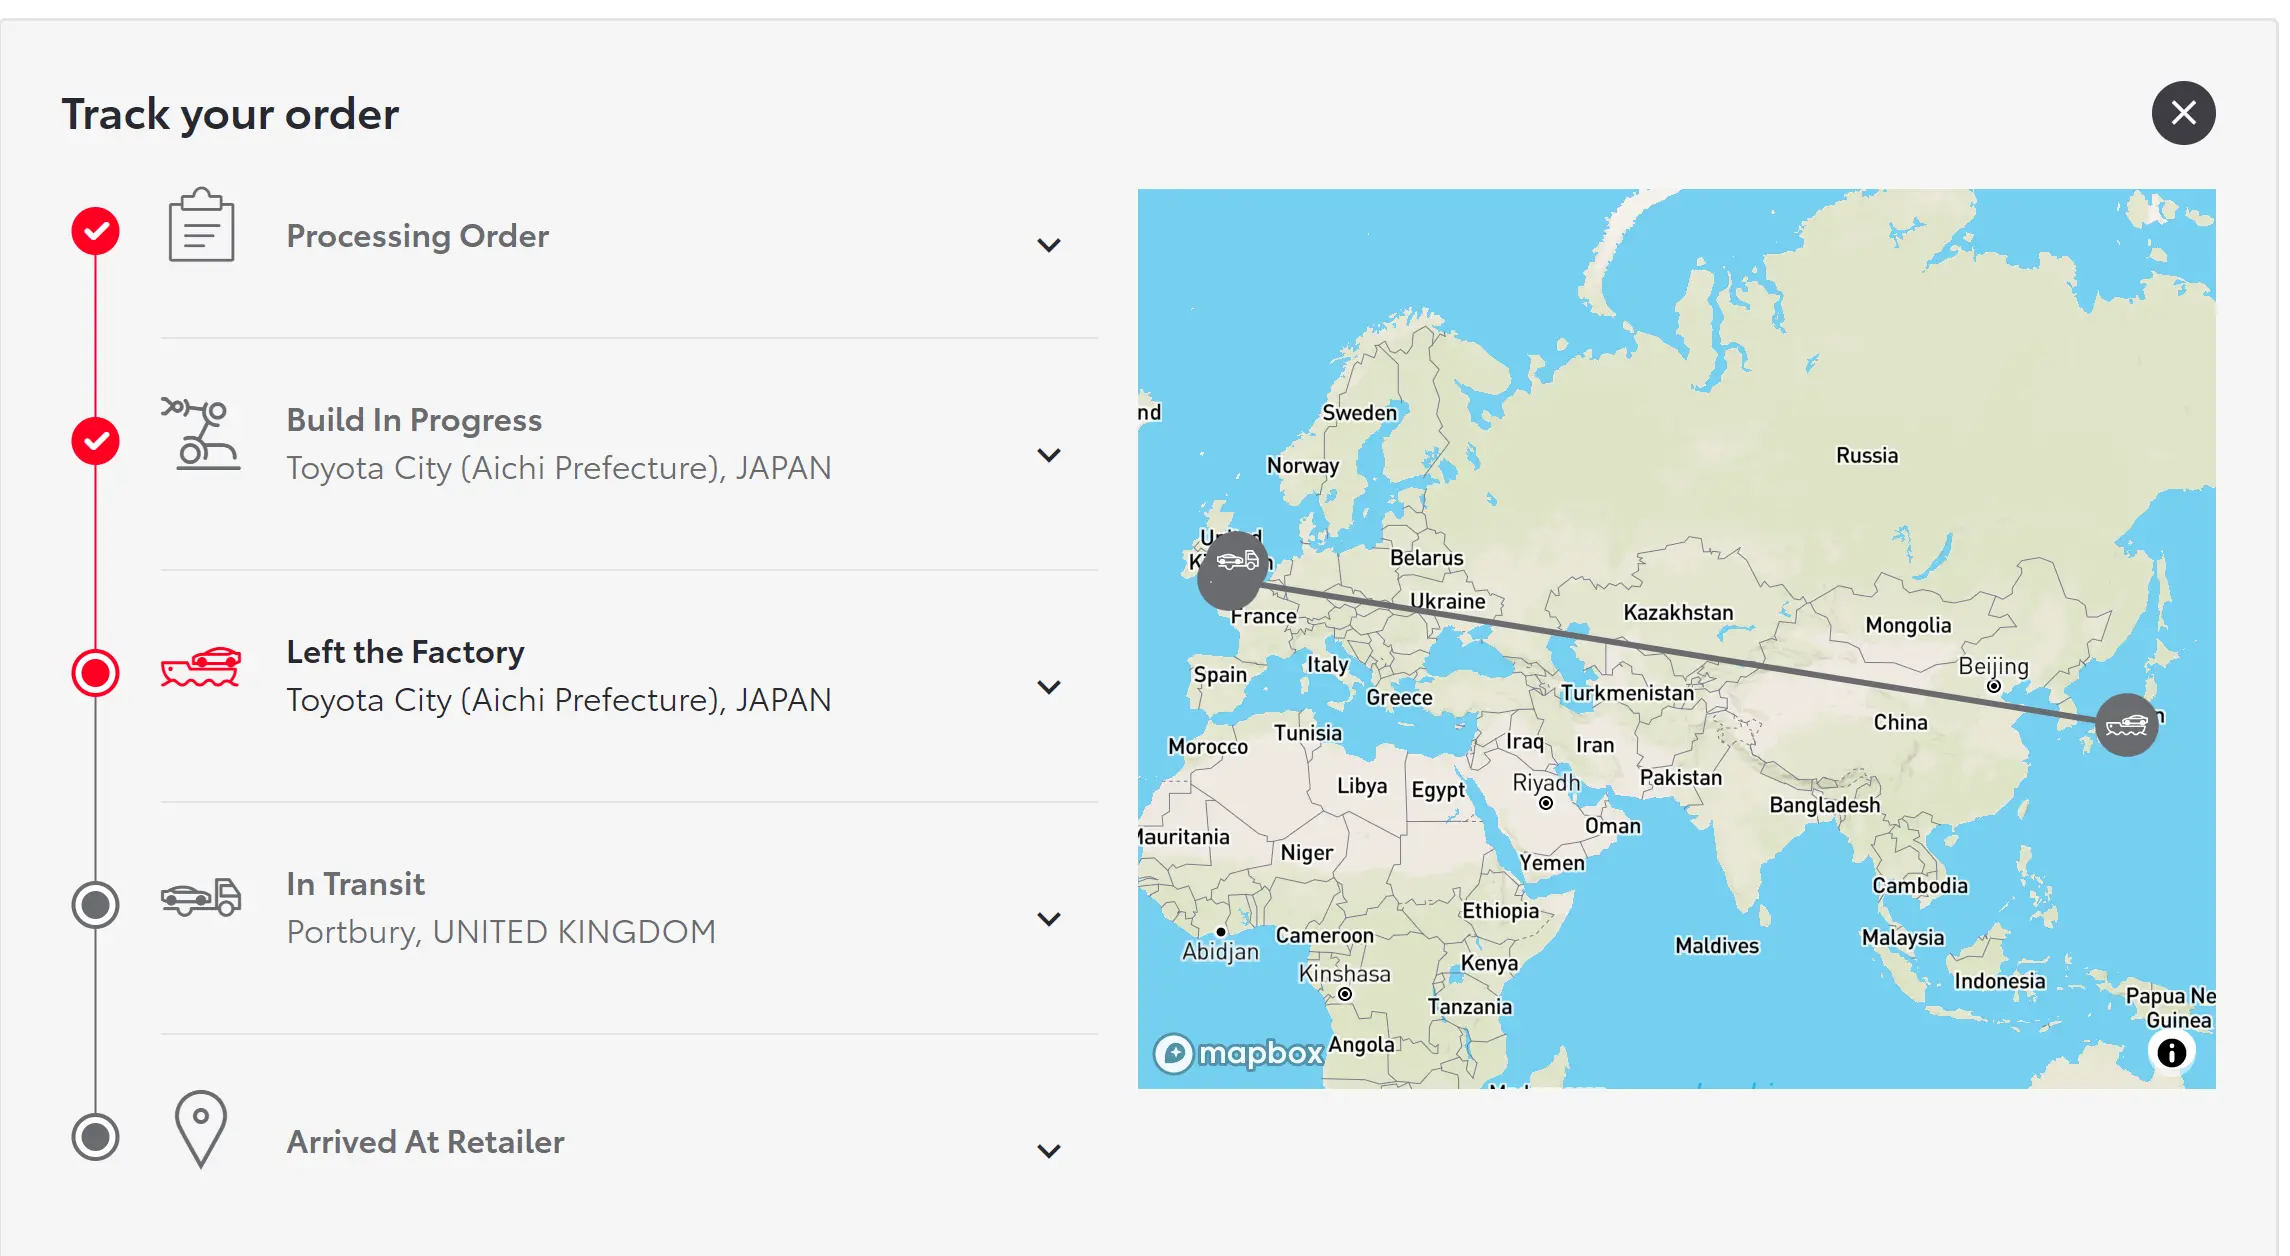Click the grey step marker for In Transit
This screenshot has height=1256, width=2290.
(95, 905)
